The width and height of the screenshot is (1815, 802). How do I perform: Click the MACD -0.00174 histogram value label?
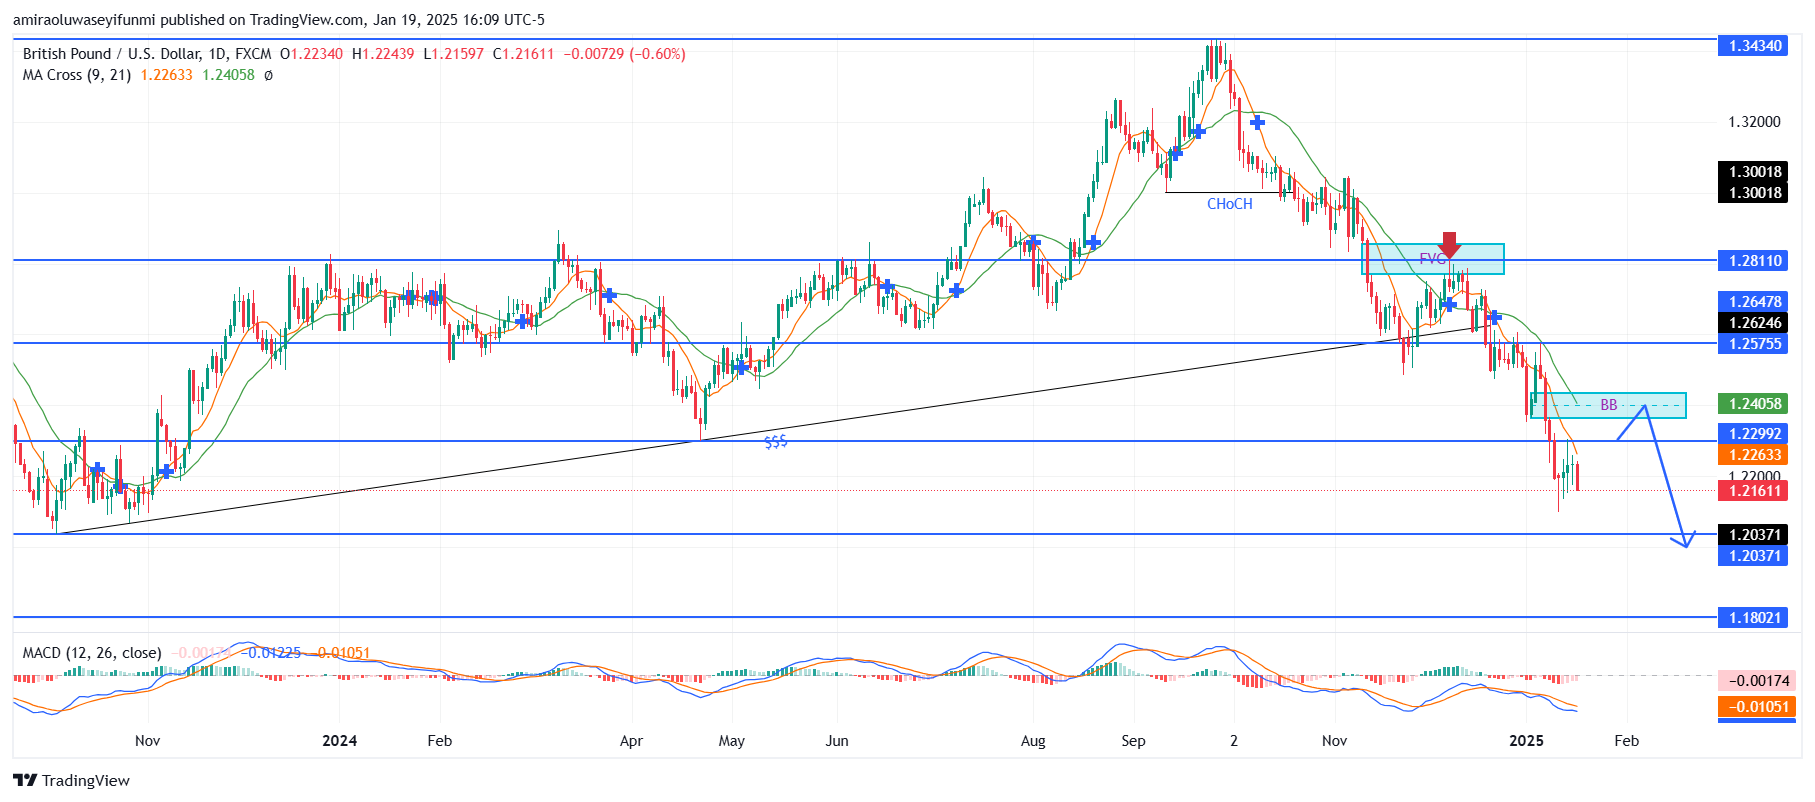1759,681
